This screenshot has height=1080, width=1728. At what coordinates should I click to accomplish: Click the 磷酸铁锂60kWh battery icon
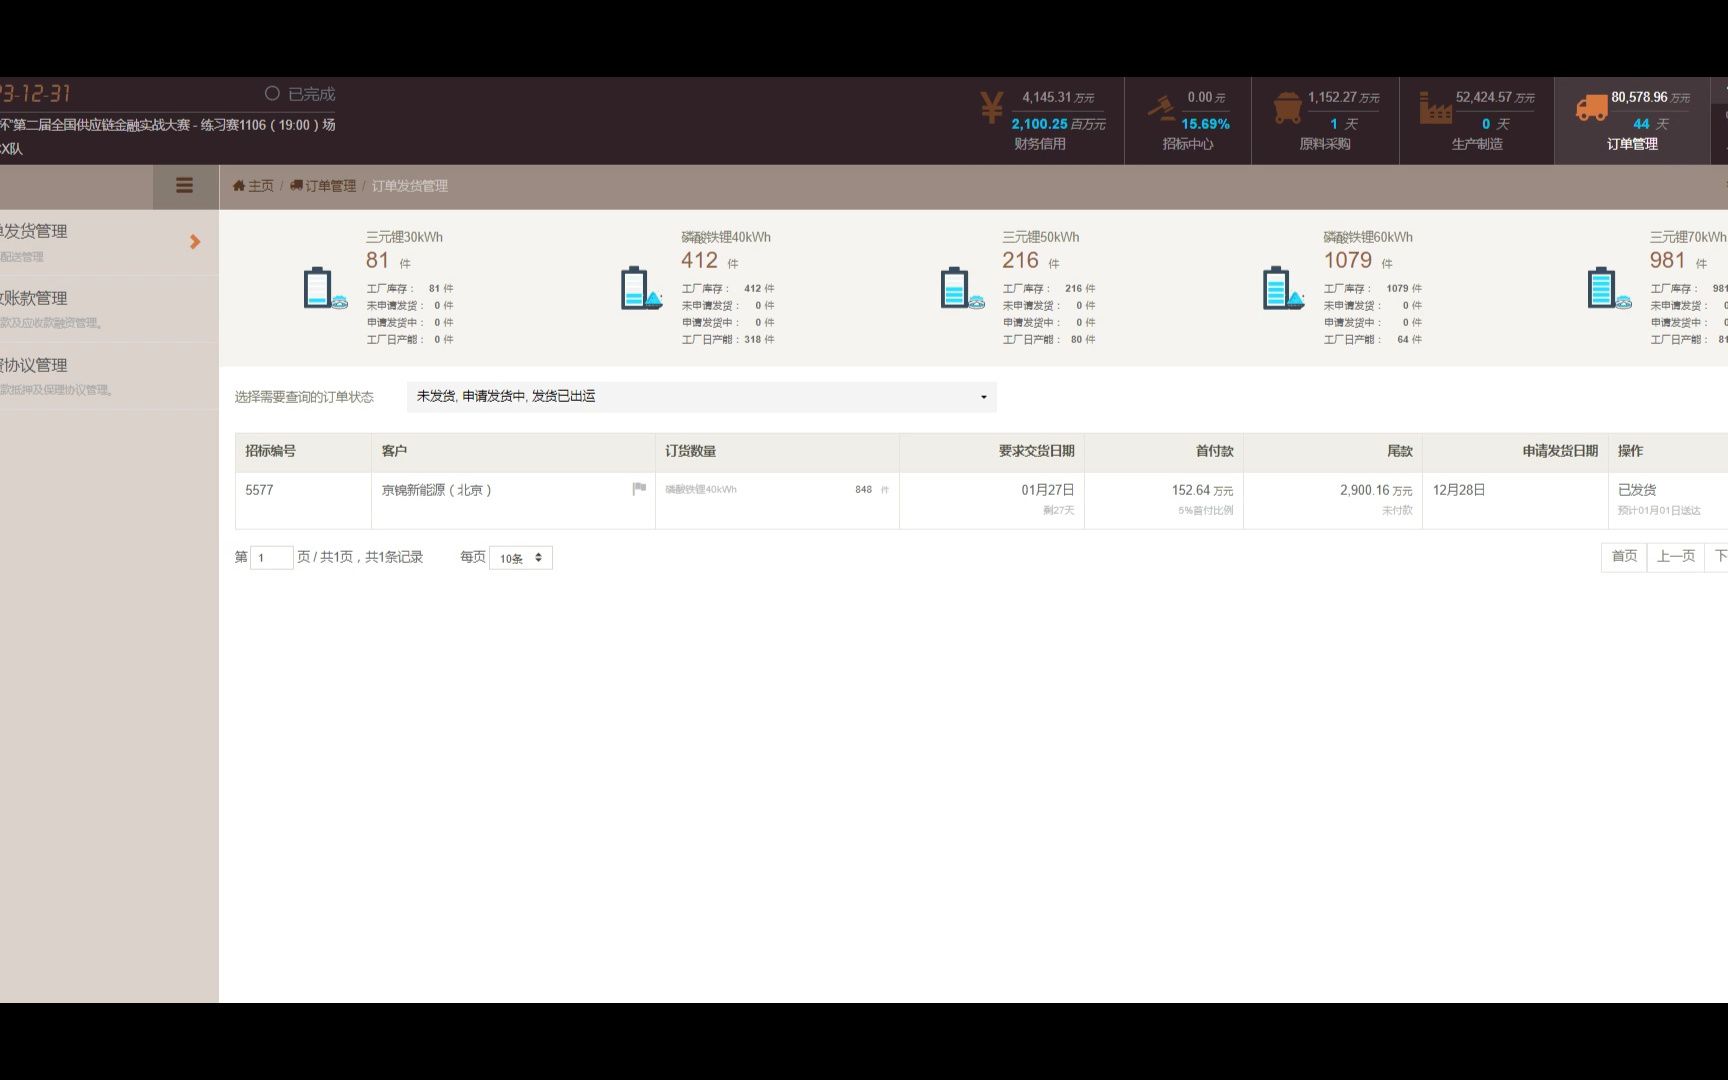click(1283, 288)
